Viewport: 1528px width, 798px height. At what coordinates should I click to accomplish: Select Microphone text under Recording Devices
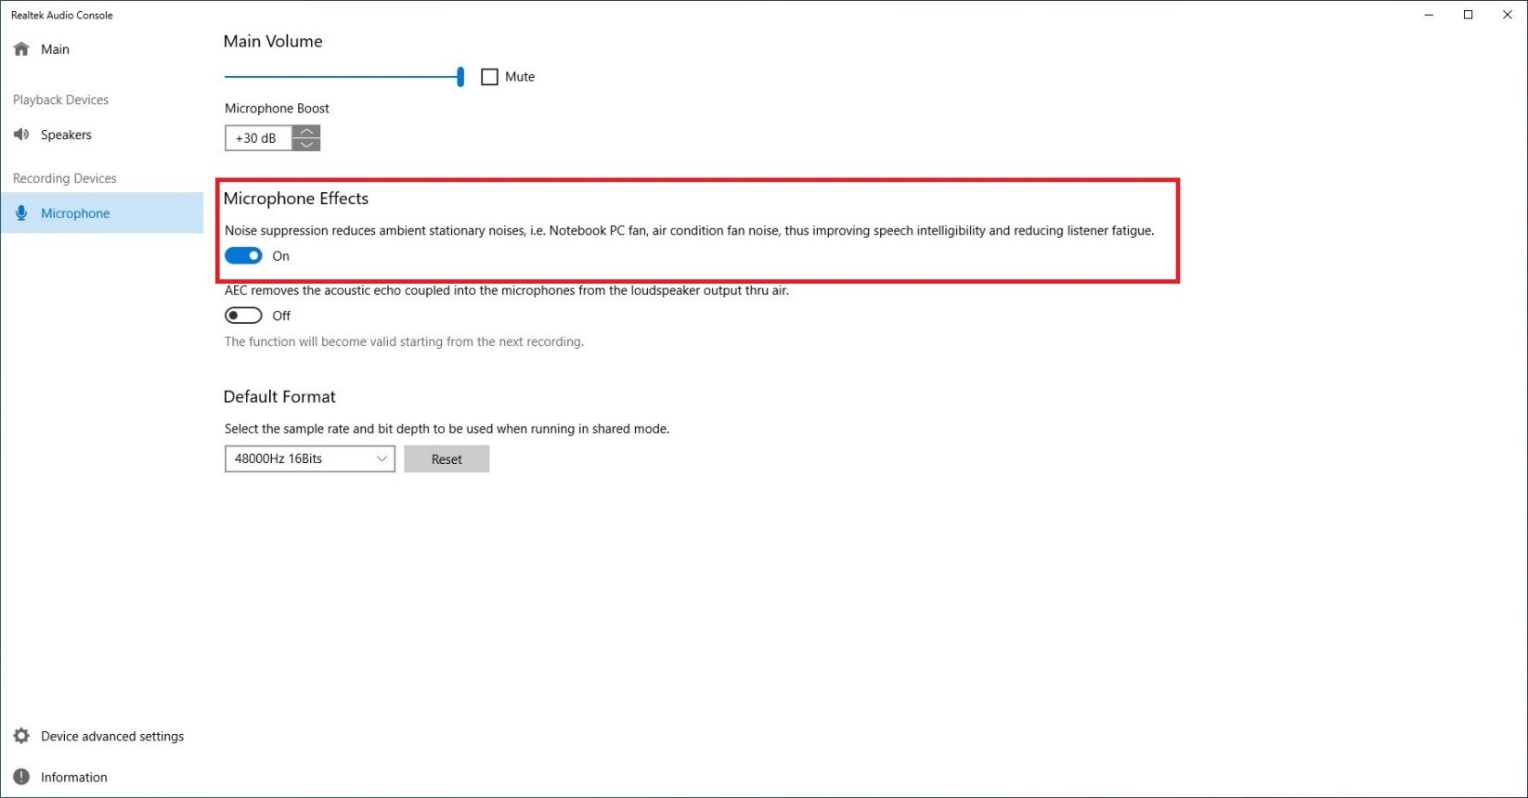(x=75, y=213)
